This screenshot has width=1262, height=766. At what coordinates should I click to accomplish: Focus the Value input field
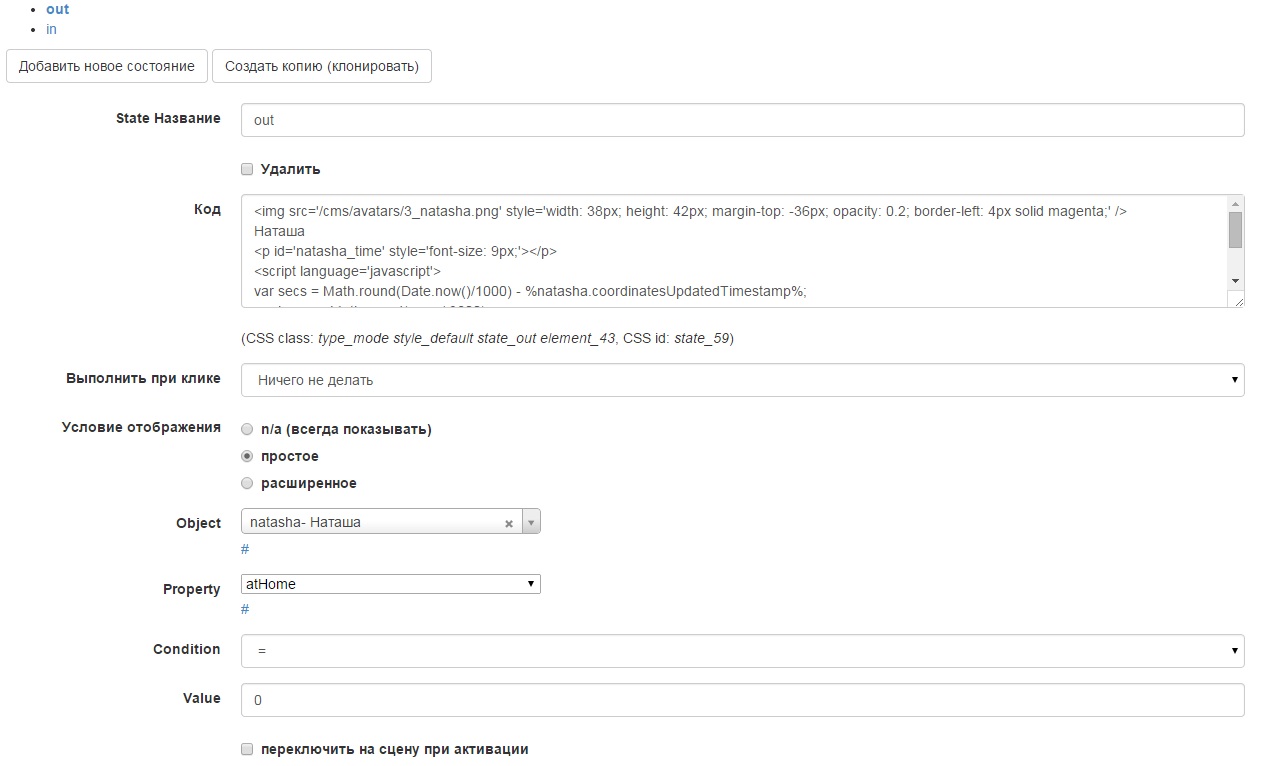click(x=742, y=700)
